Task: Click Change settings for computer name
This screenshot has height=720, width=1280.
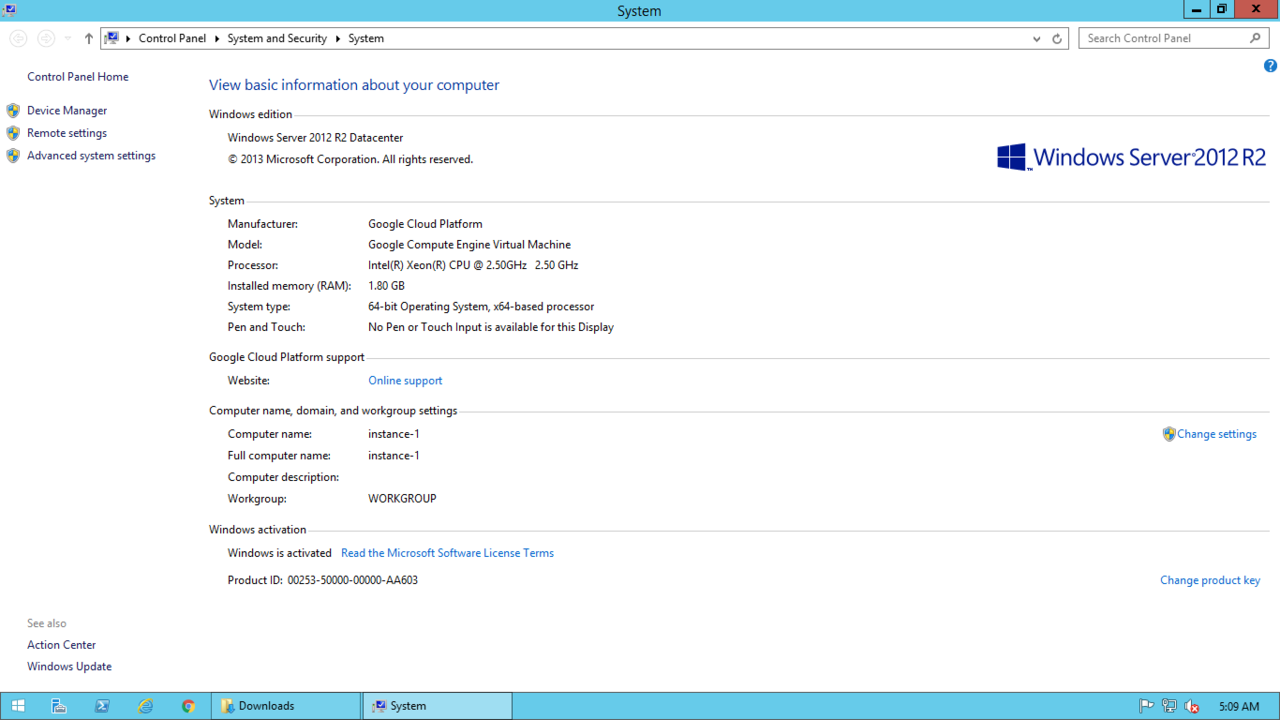Action: click(1217, 434)
